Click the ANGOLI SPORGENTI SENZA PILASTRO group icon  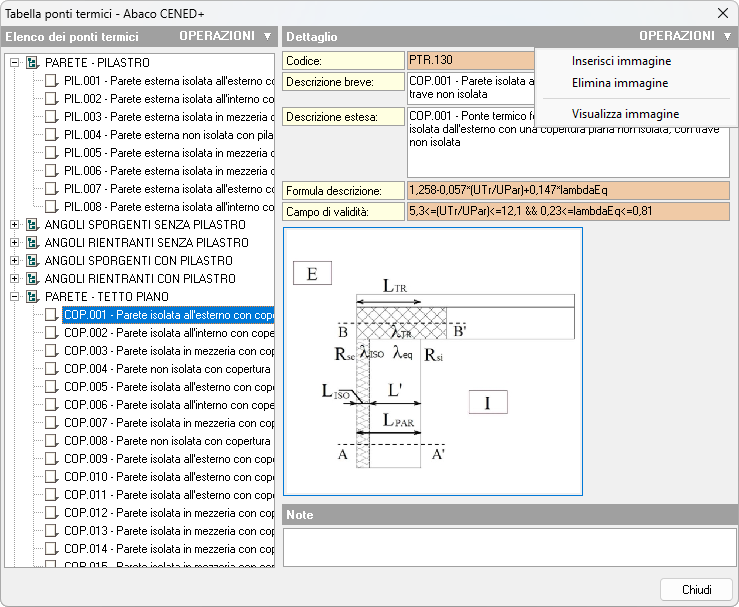[x=33, y=225]
